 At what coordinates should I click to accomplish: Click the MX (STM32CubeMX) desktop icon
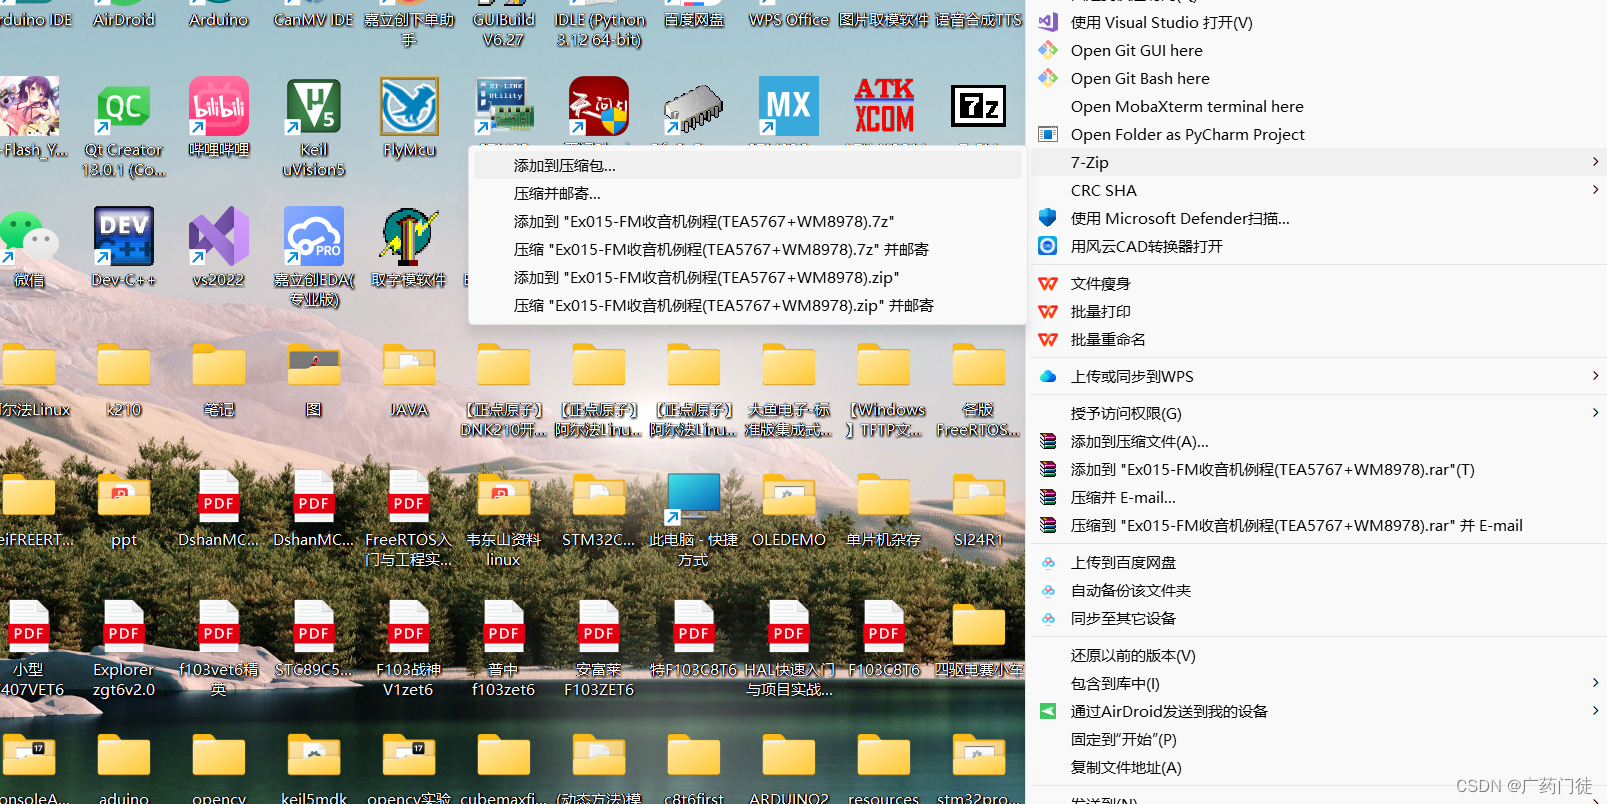coord(788,106)
